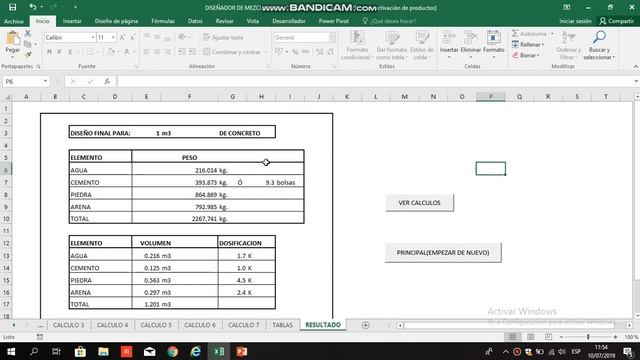Viewport: 640px width, 360px height.
Task: Open the Archivo tab
Action: (x=14, y=21)
